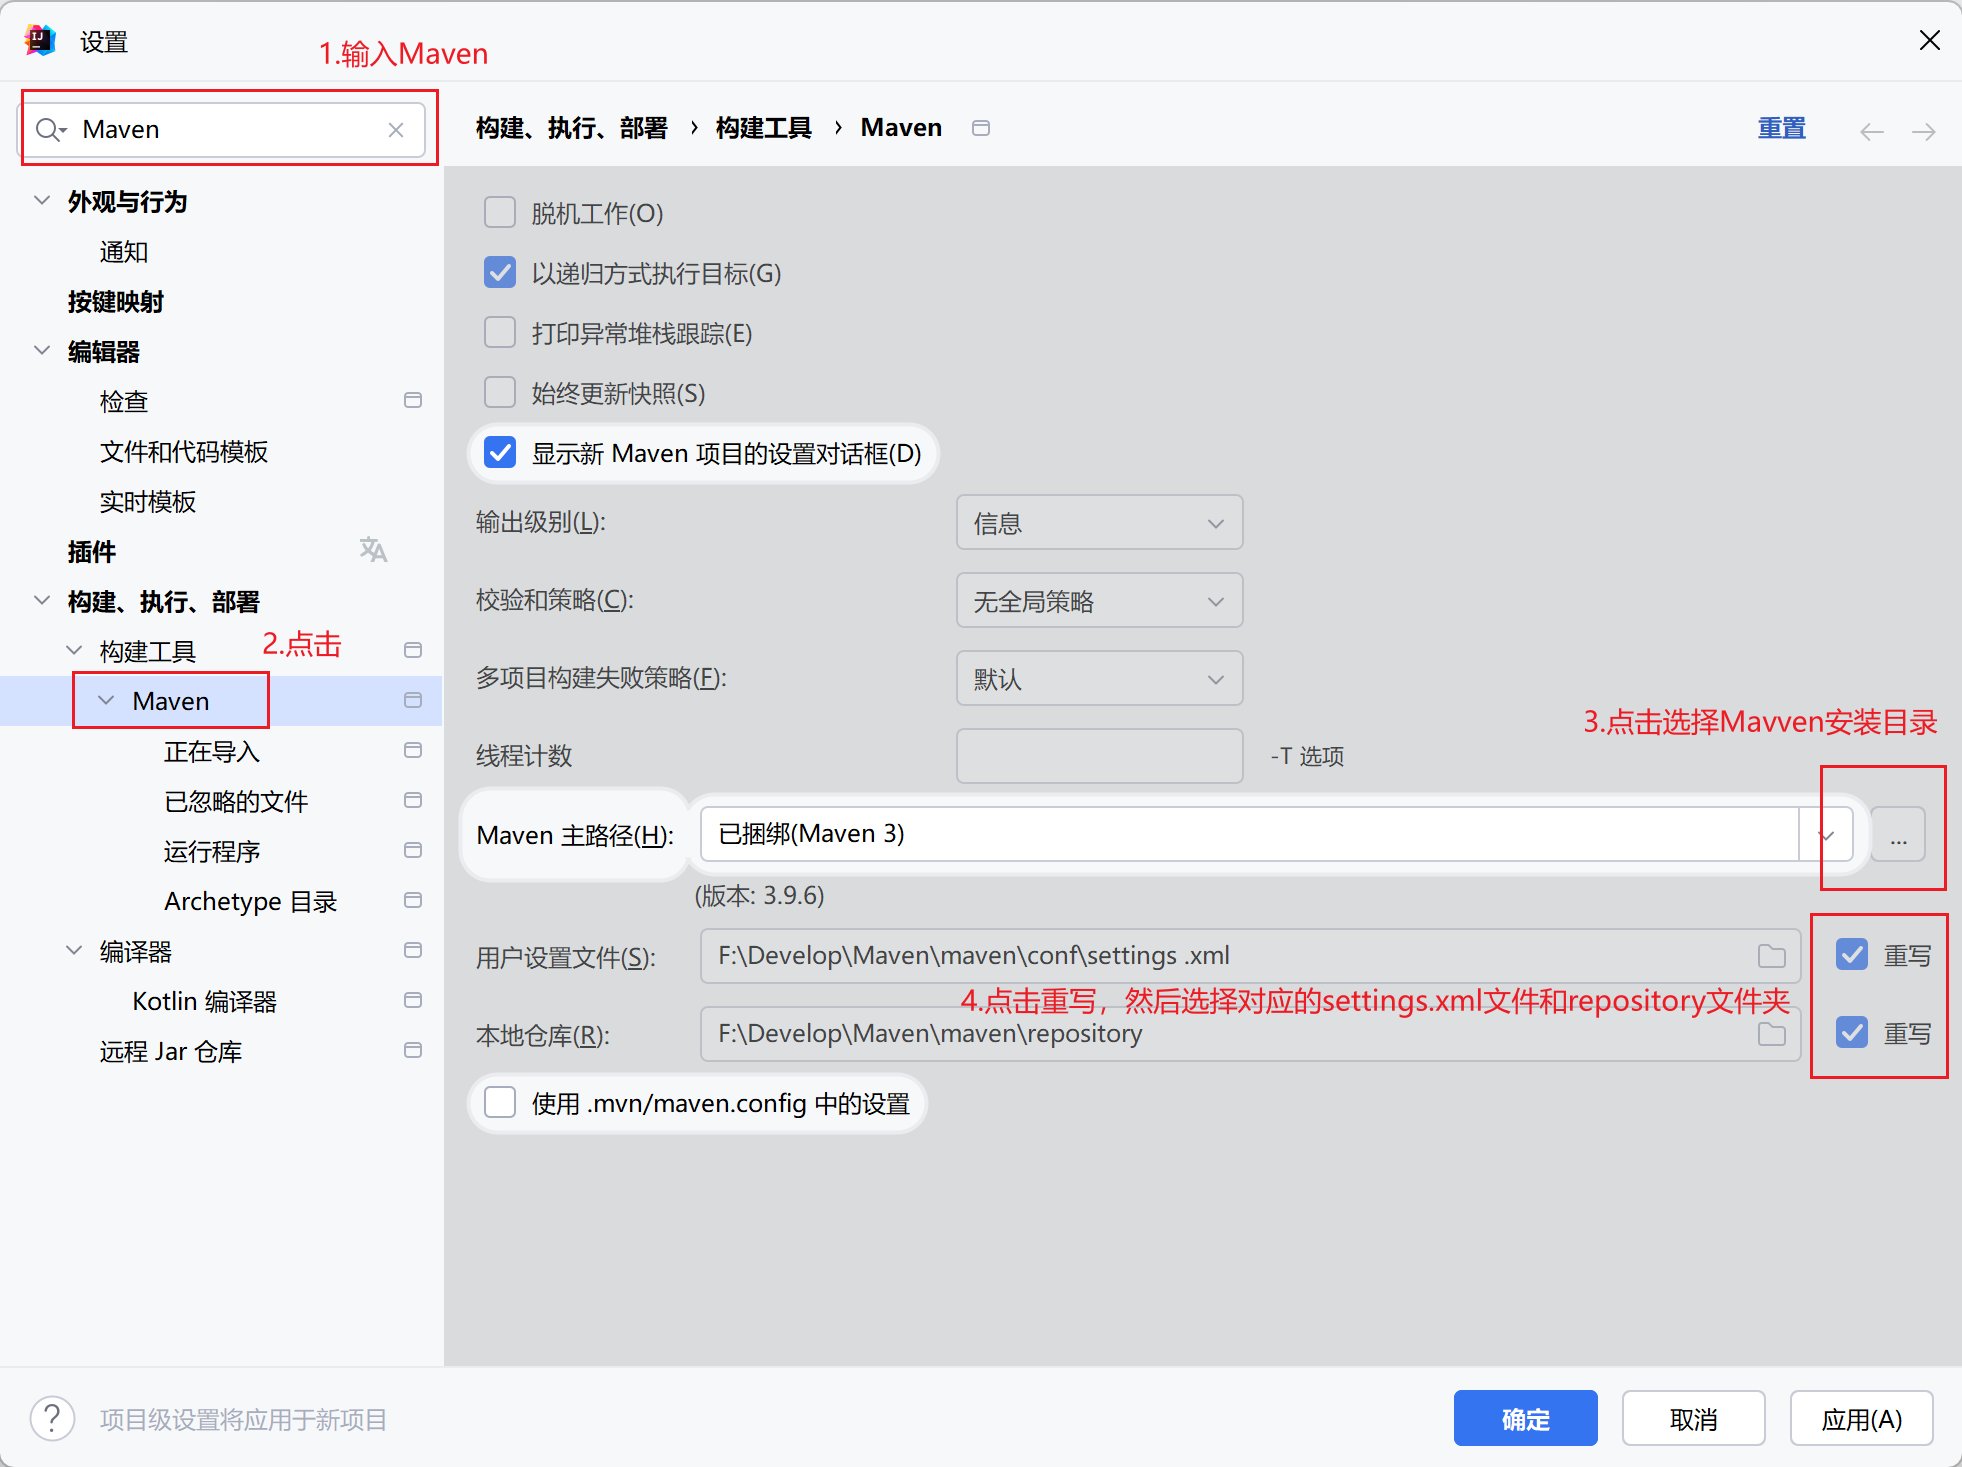
Task: Click project-level icon on Kotlin 编译器 row
Action: coord(413,1000)
